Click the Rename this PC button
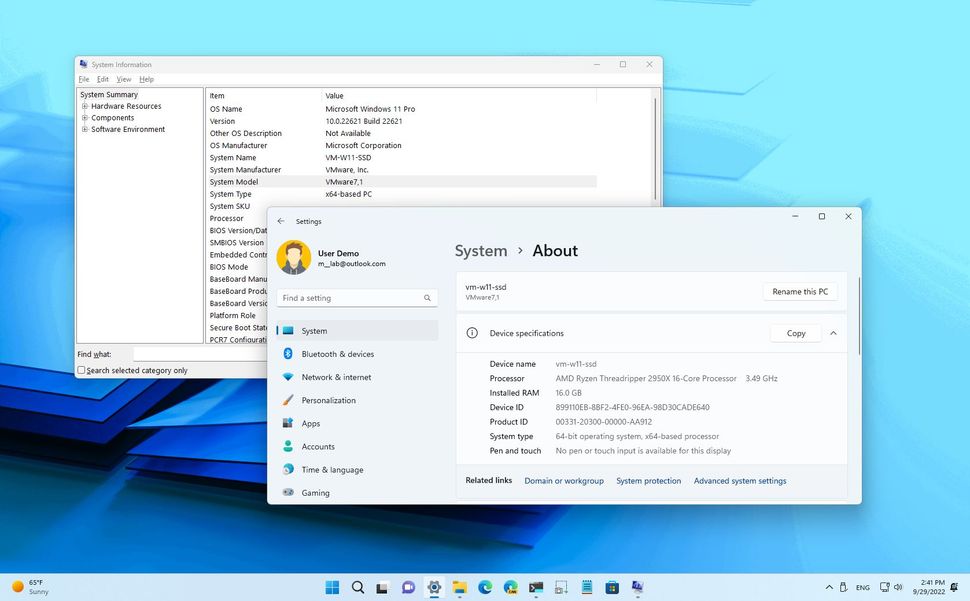This screenshot has width=970, height=601. pyautogui.click(x=799, y=291)
